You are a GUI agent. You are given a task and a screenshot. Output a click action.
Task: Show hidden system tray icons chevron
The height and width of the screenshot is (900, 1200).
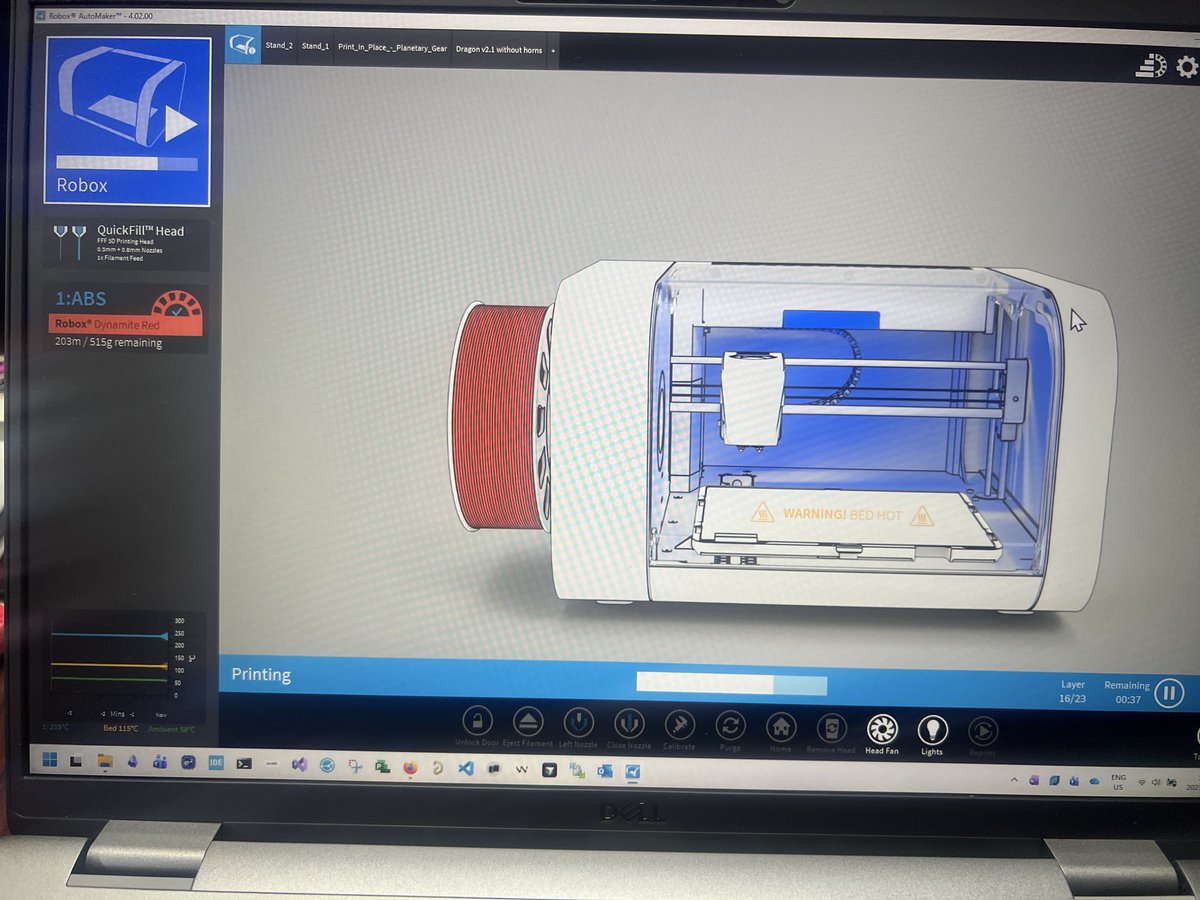[x=1014, y=780]
